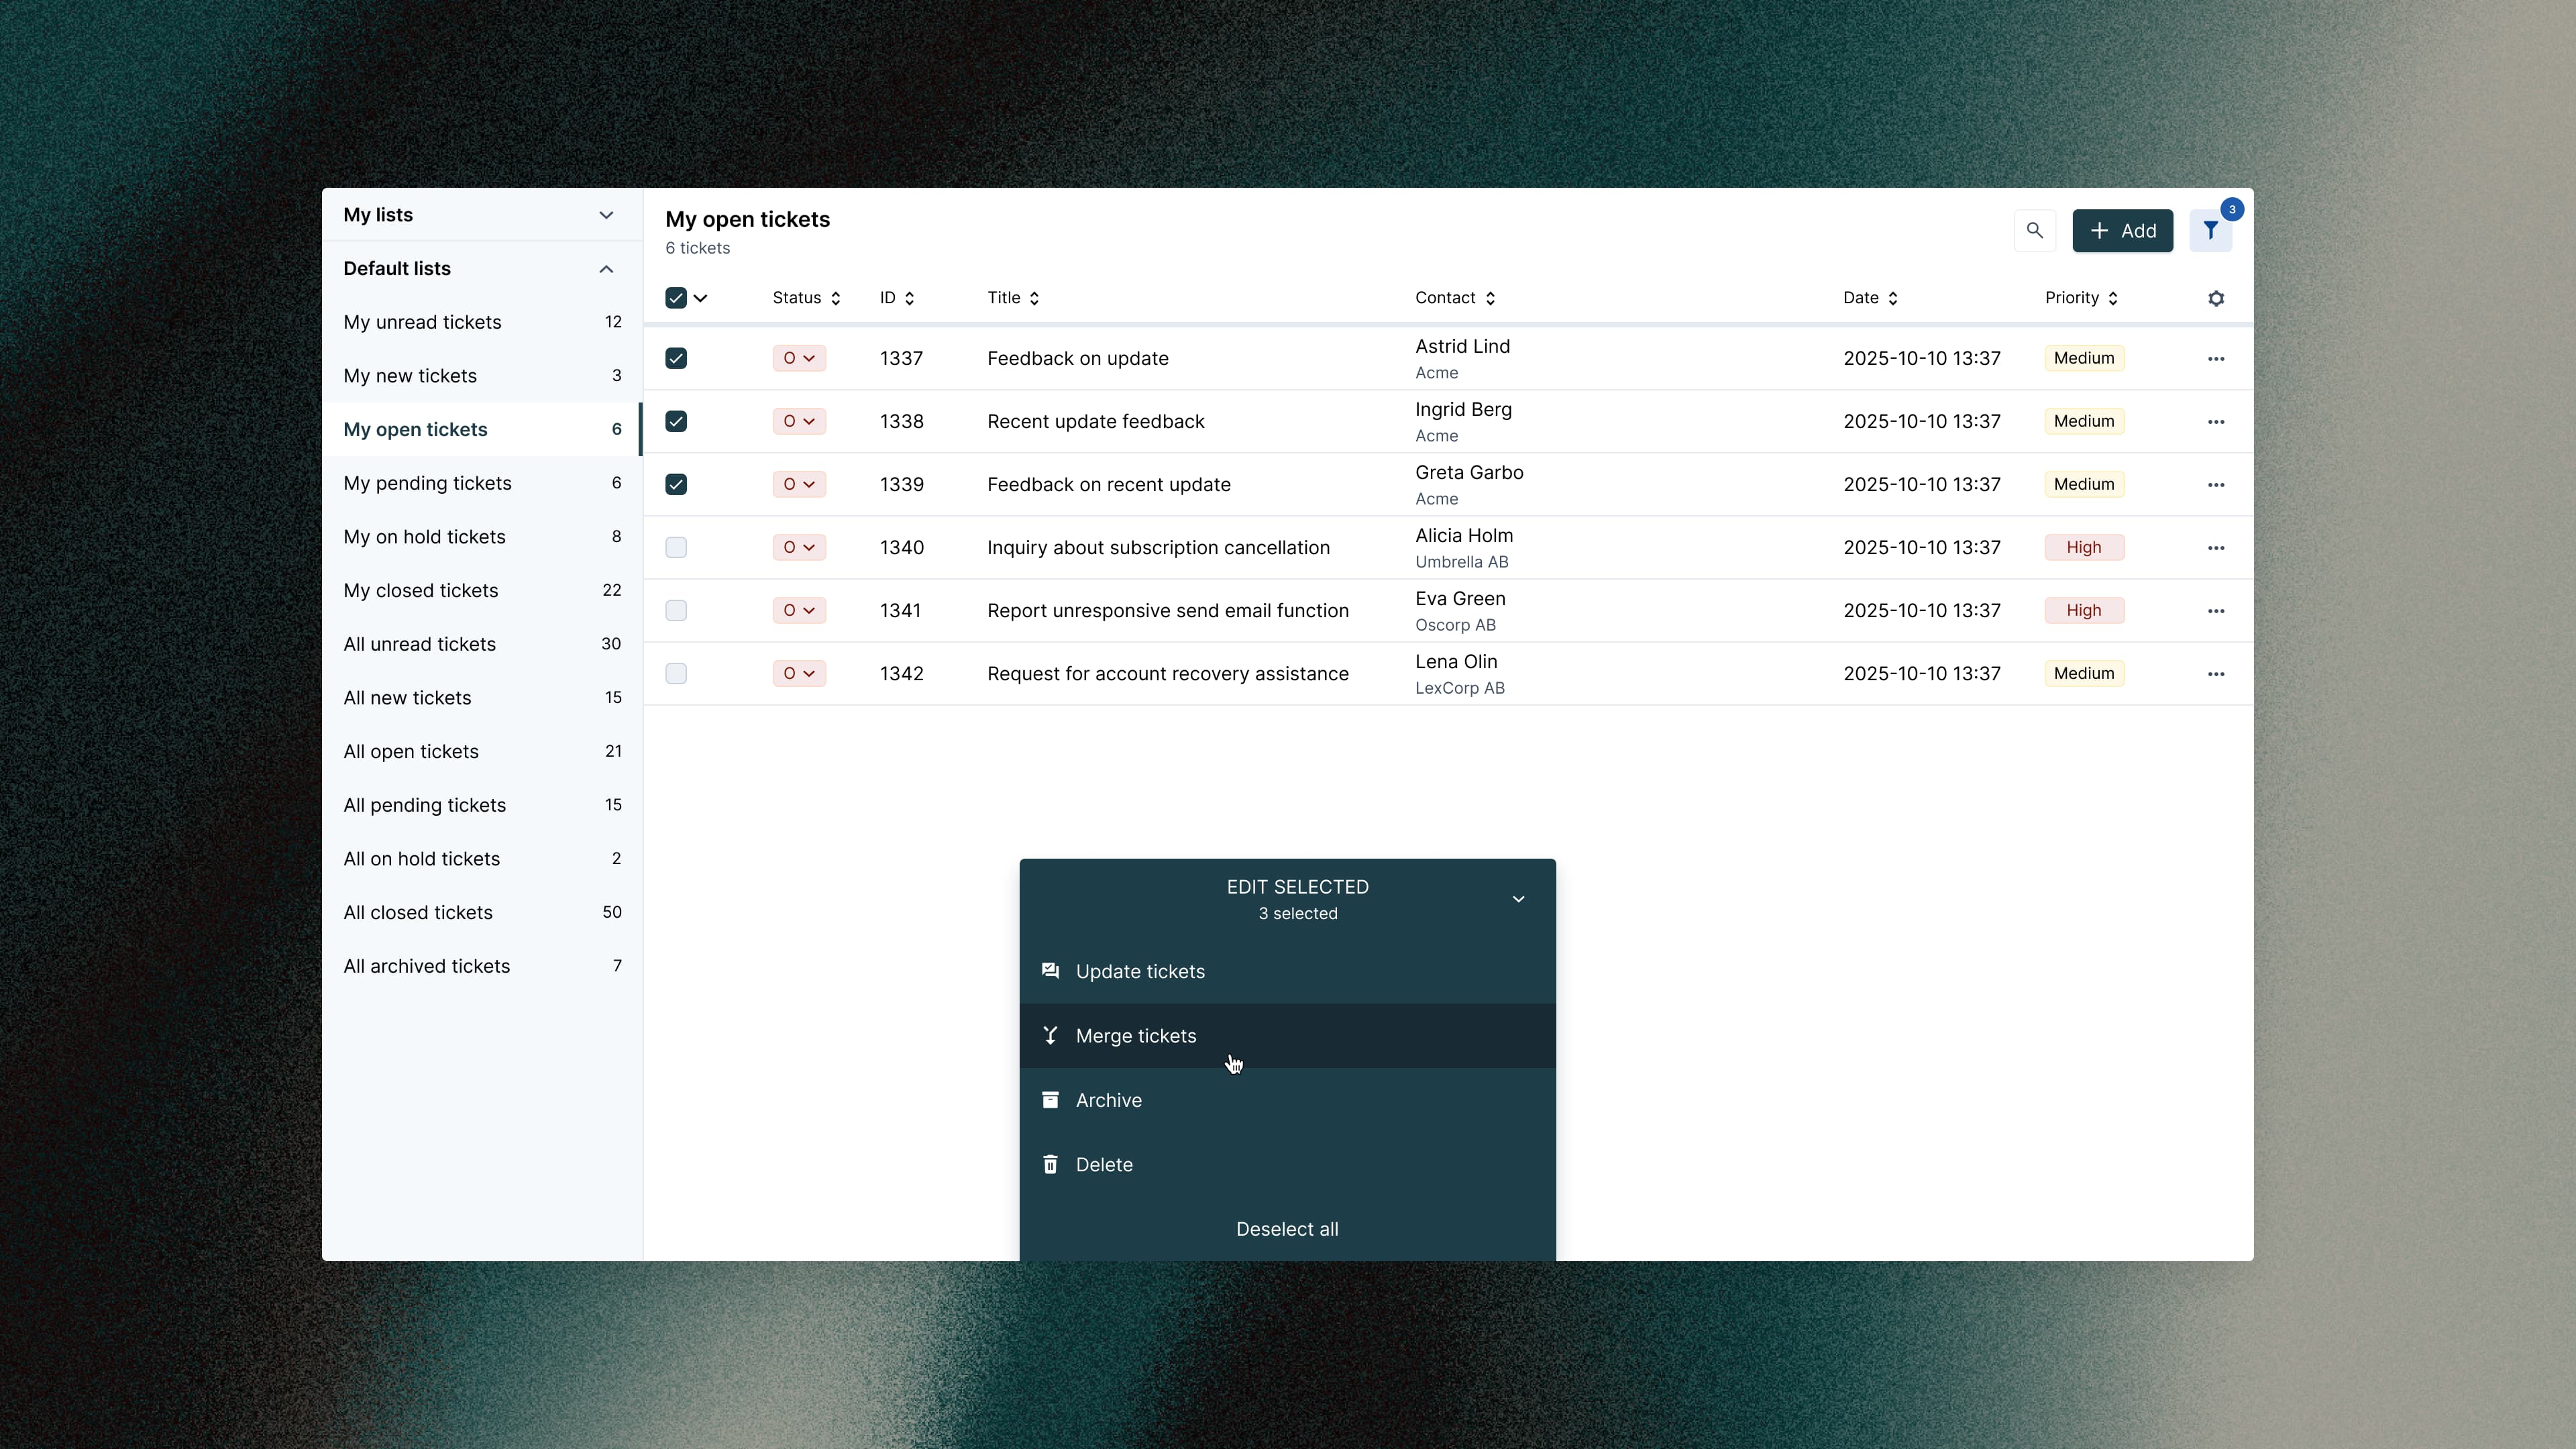Viewport: 2576px width, 1449px height.
Task: Check the checkbox for ticket 1340
Action: click(x=676, y=547)
